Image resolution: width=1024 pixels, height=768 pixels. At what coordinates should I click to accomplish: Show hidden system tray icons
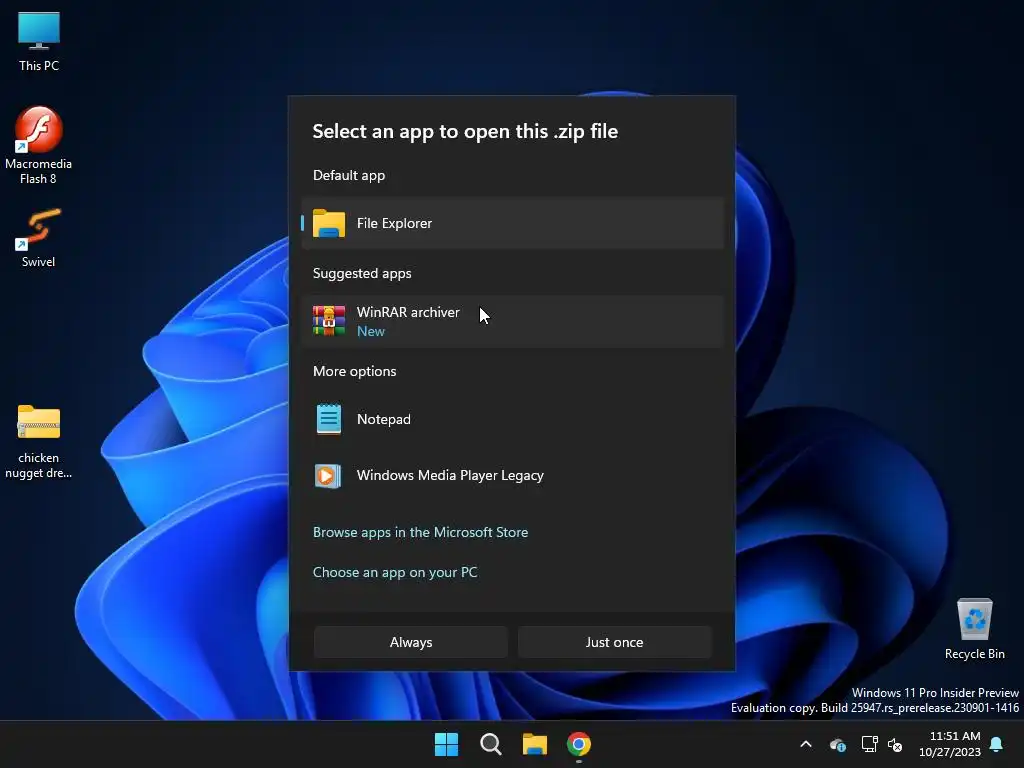pos(806,744)
